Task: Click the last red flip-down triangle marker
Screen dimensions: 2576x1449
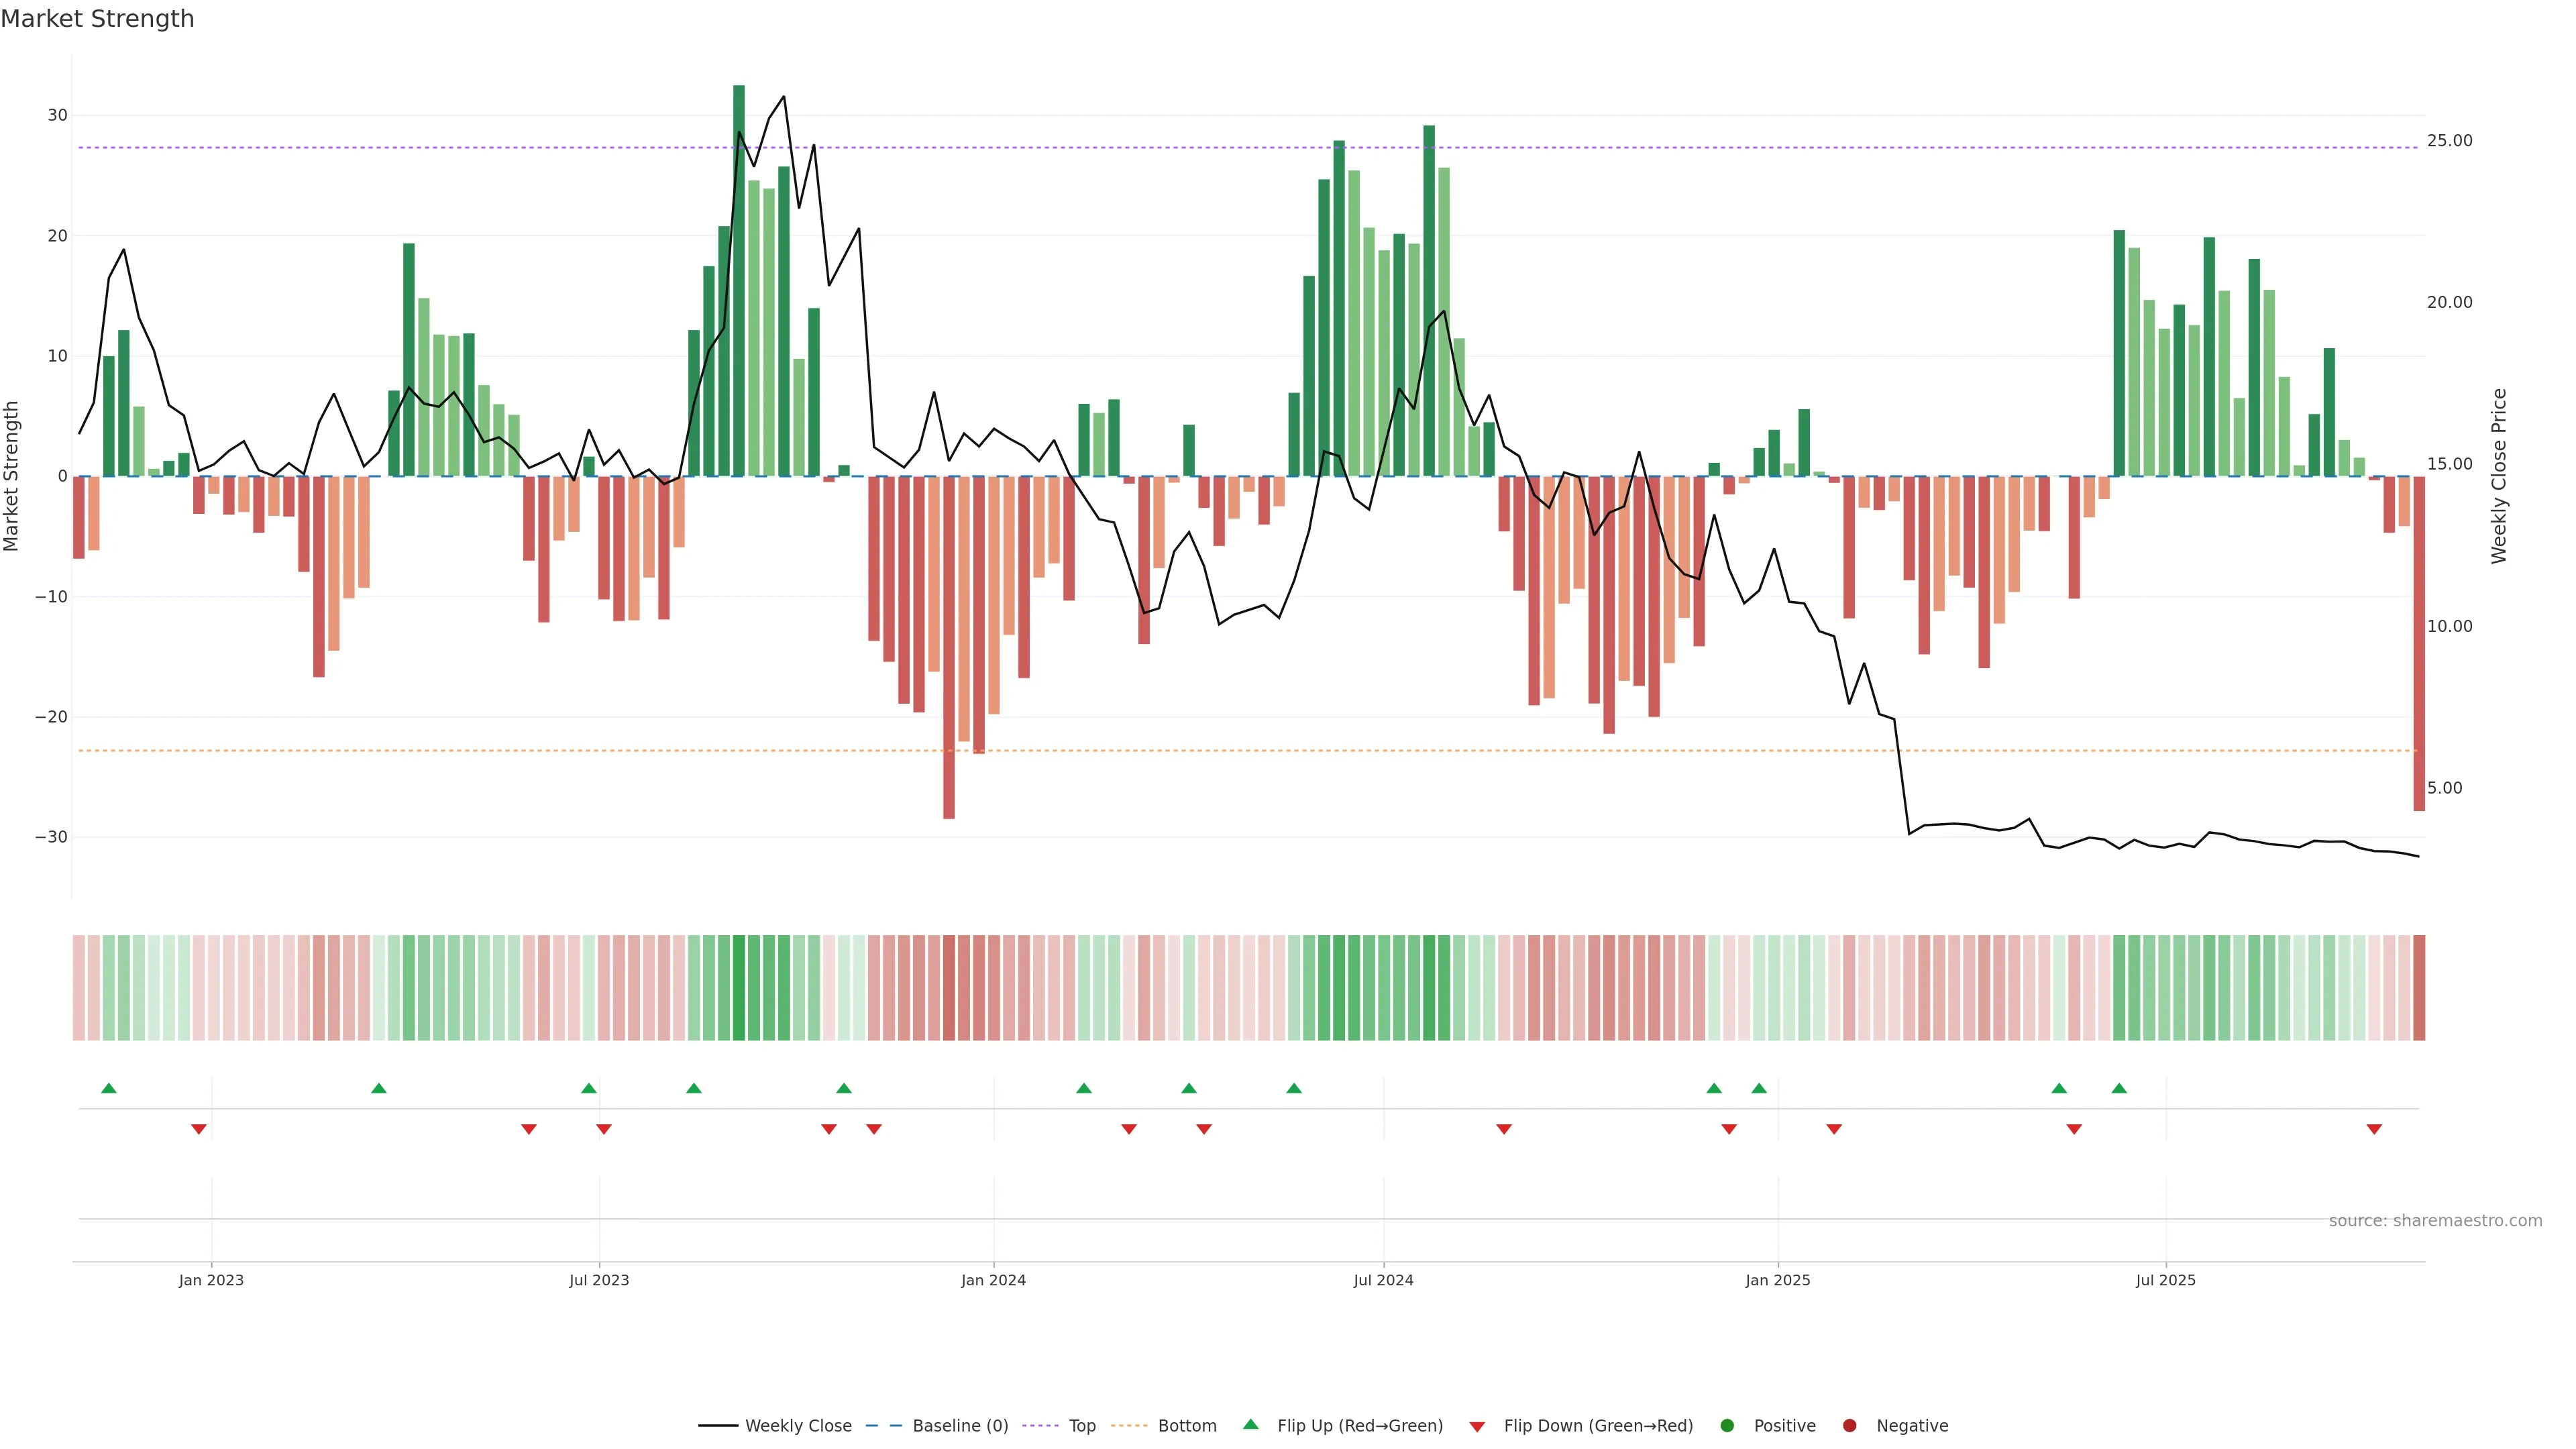Action: [2374, 1129]
